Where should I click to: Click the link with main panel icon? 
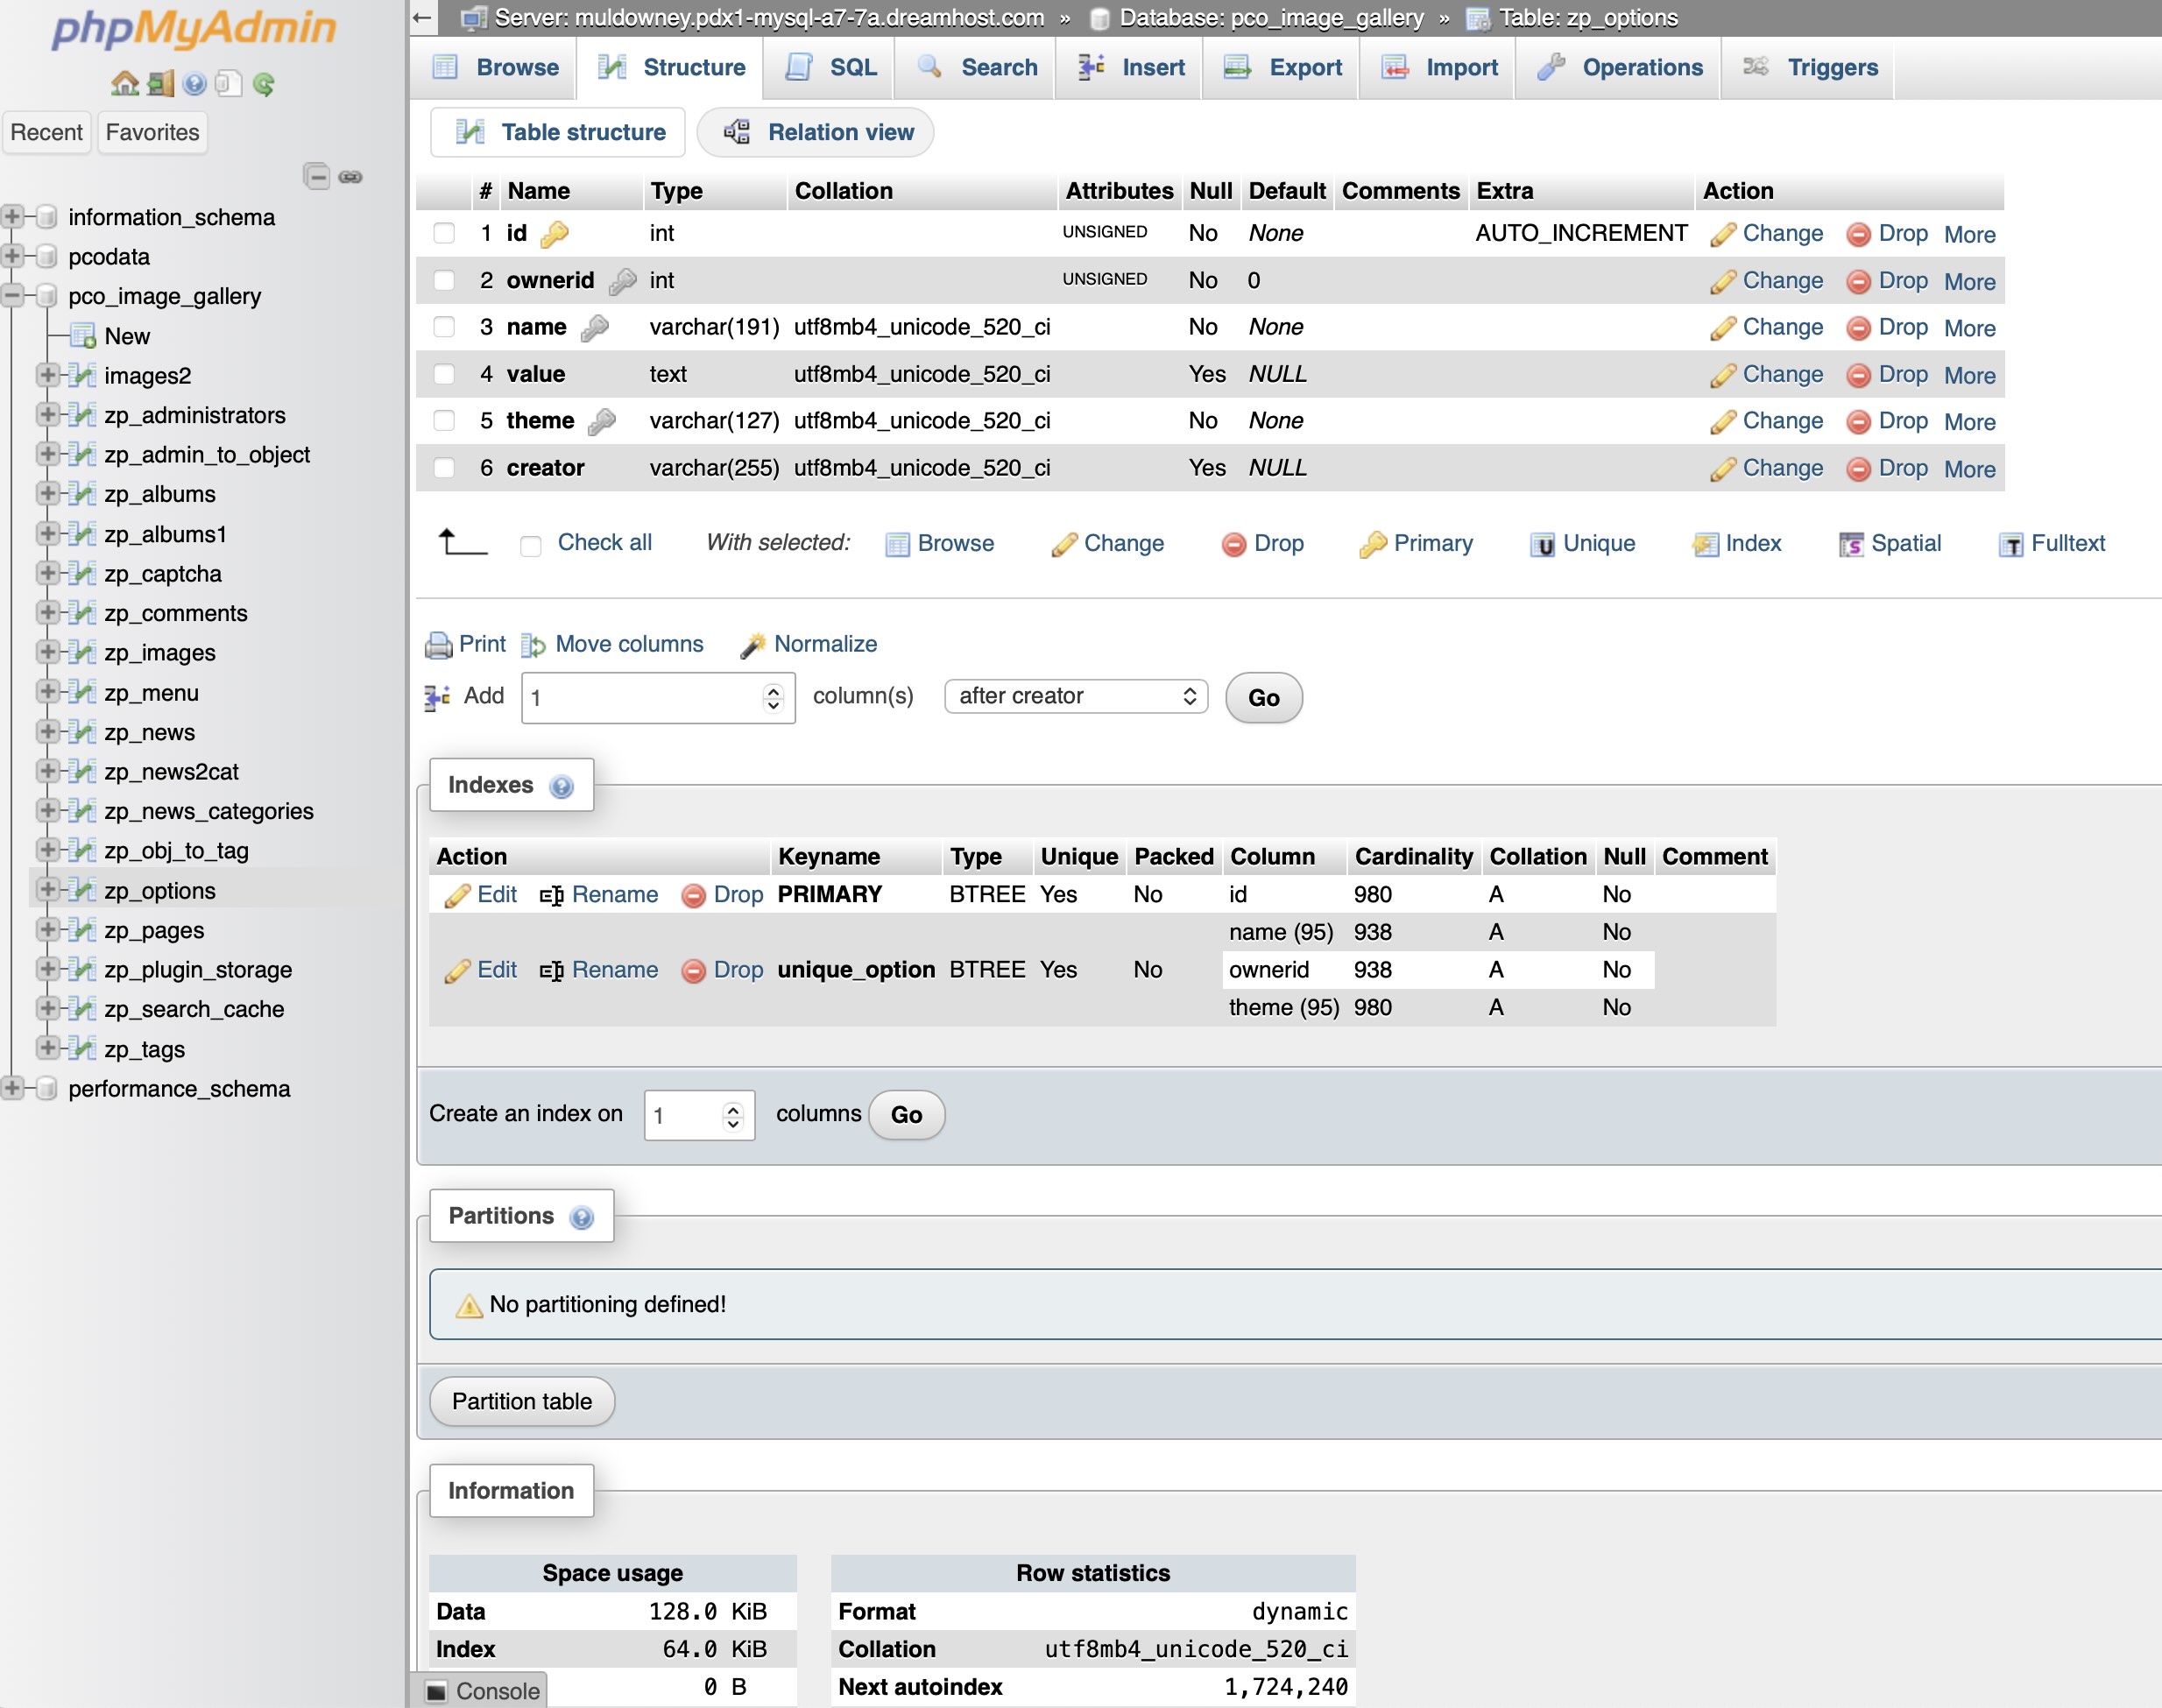[x=350, y=177]
